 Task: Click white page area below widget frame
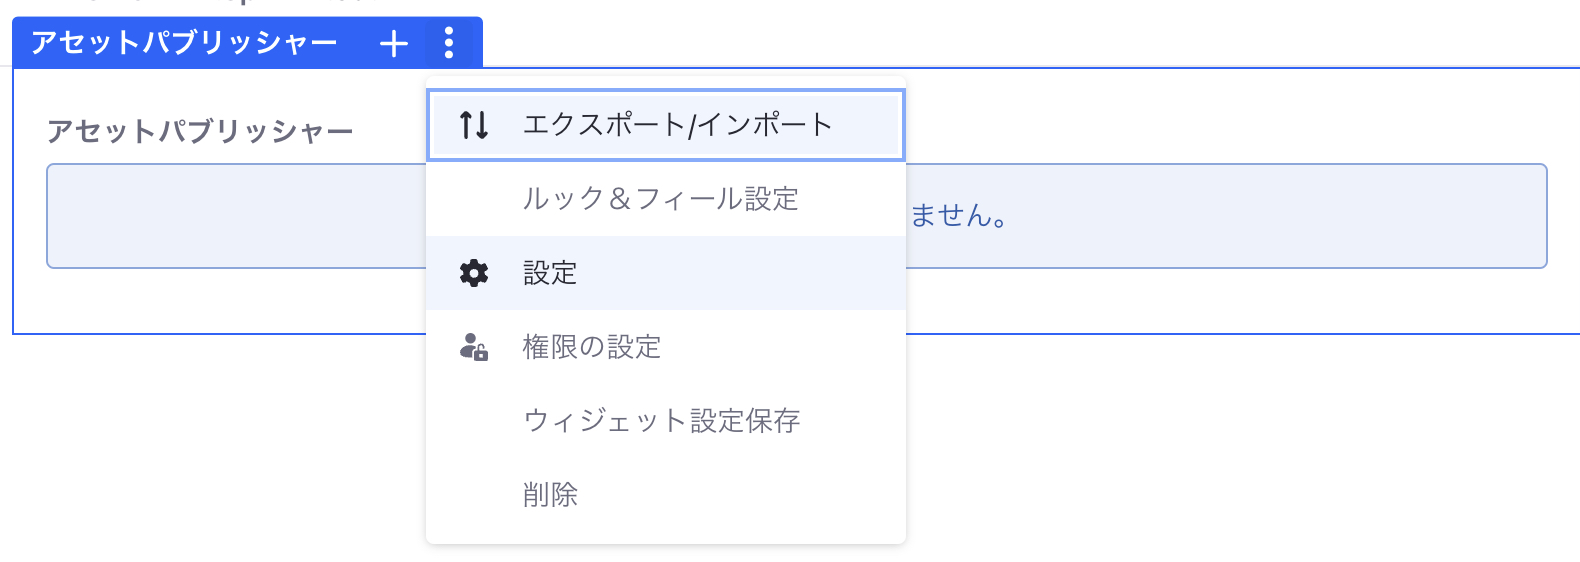(x=1200, y=450)
